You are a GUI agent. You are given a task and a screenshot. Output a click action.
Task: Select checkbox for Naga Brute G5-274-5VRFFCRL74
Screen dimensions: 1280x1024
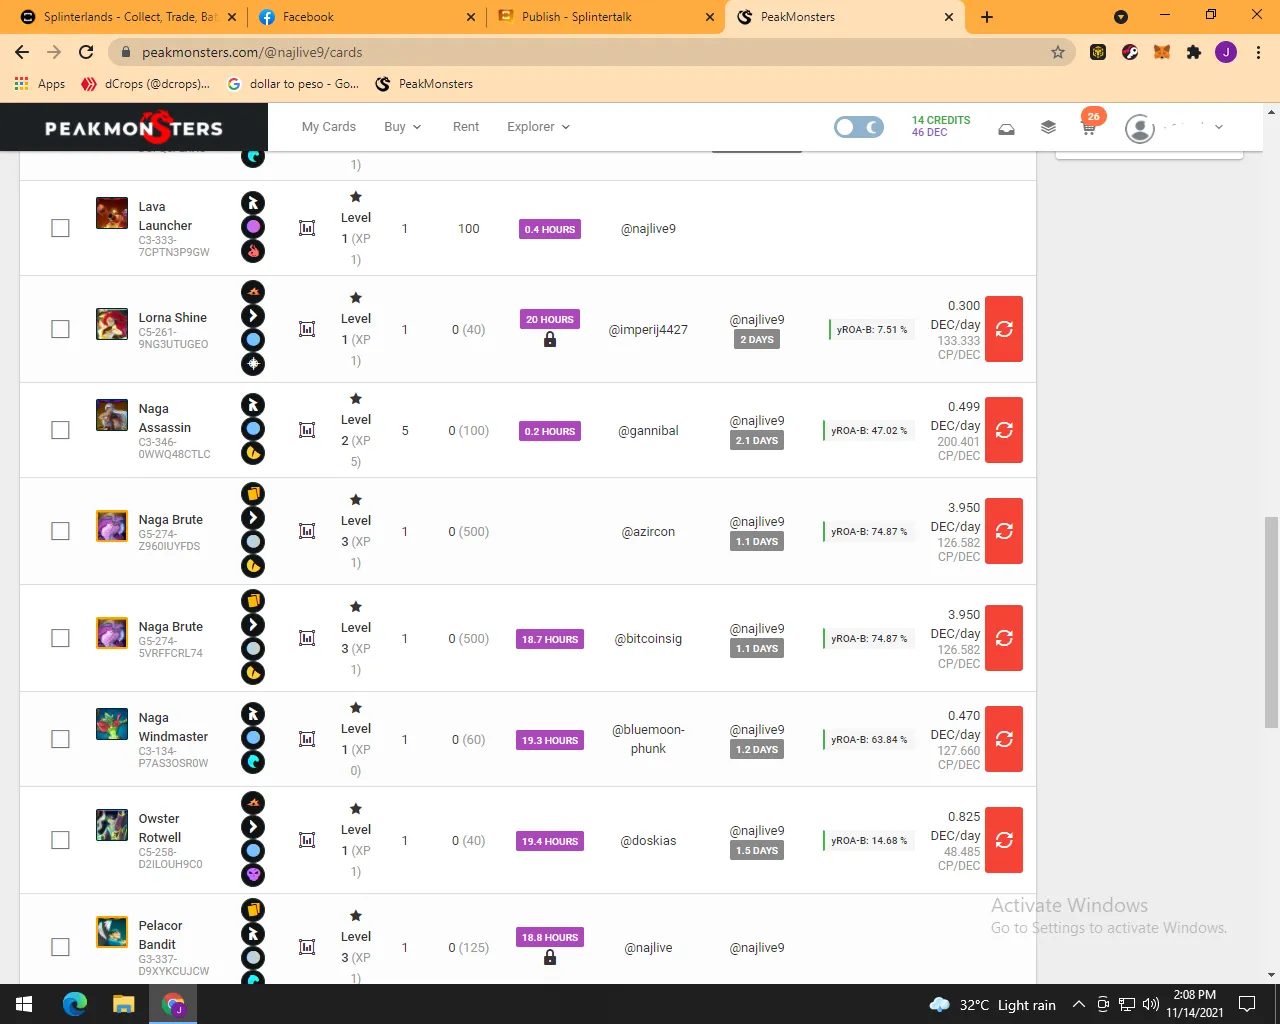(60, 638)
